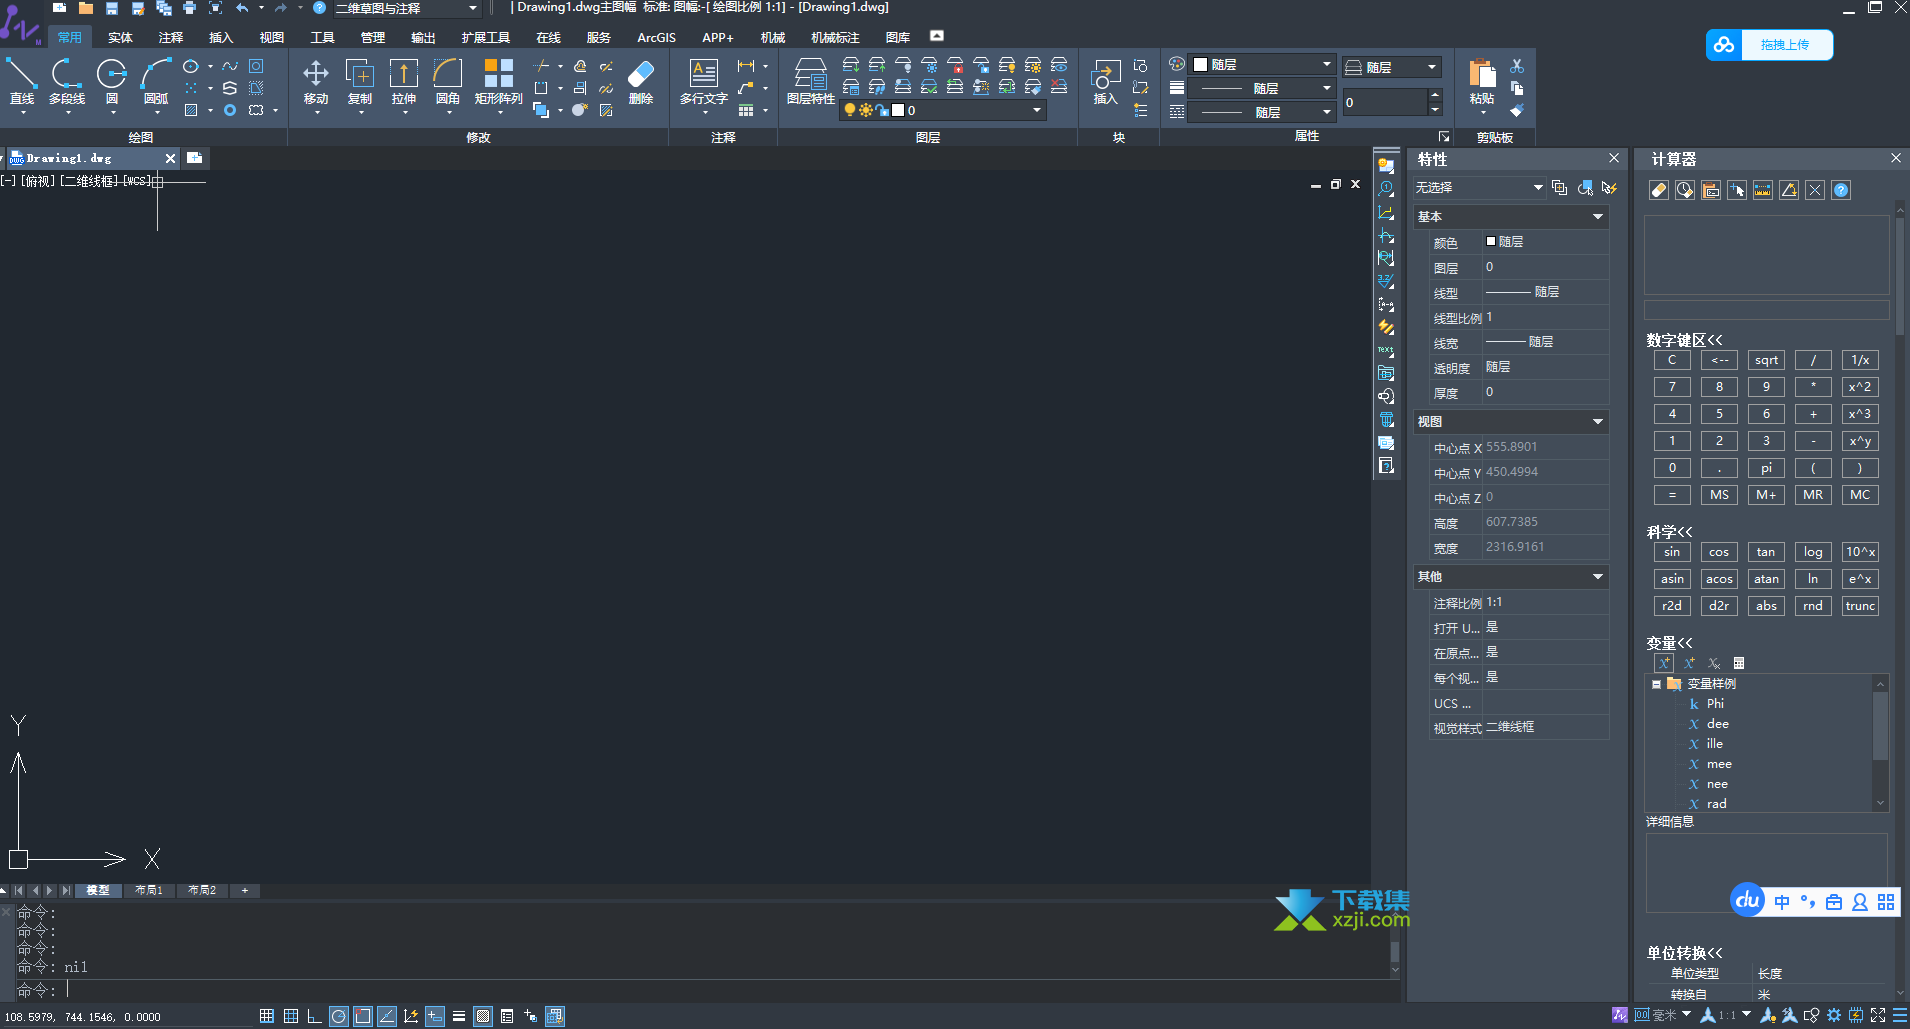Toggle snap grid dots in status bar
Image resolution: width=1910 pixels, height=1029 pixels.
[x=267, y=1016]
